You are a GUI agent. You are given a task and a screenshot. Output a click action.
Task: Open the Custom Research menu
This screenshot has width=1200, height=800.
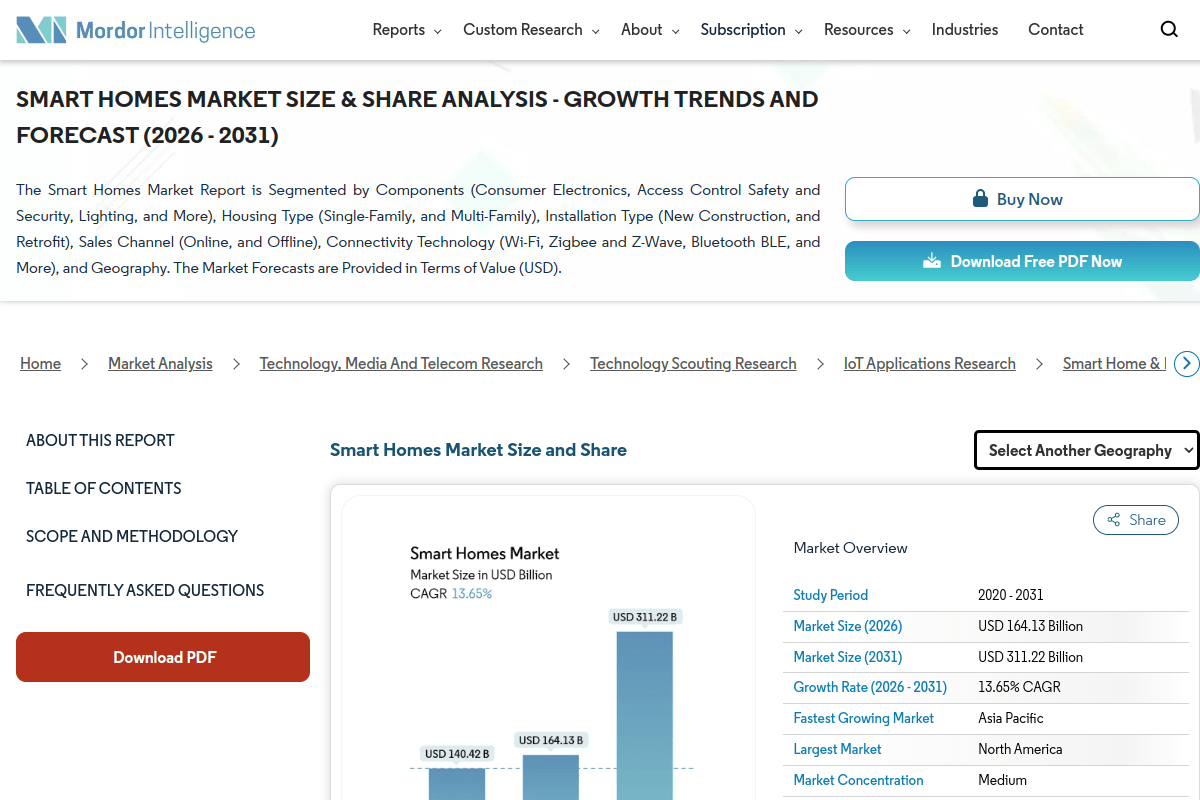point(523,30)
